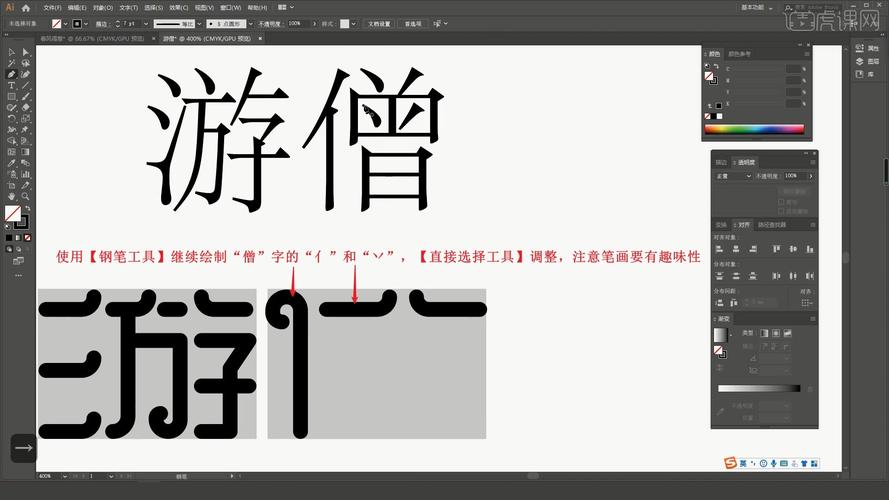889x500 pixels.
Task: Open the 文字(T) menu
Action: pos(128,8)
